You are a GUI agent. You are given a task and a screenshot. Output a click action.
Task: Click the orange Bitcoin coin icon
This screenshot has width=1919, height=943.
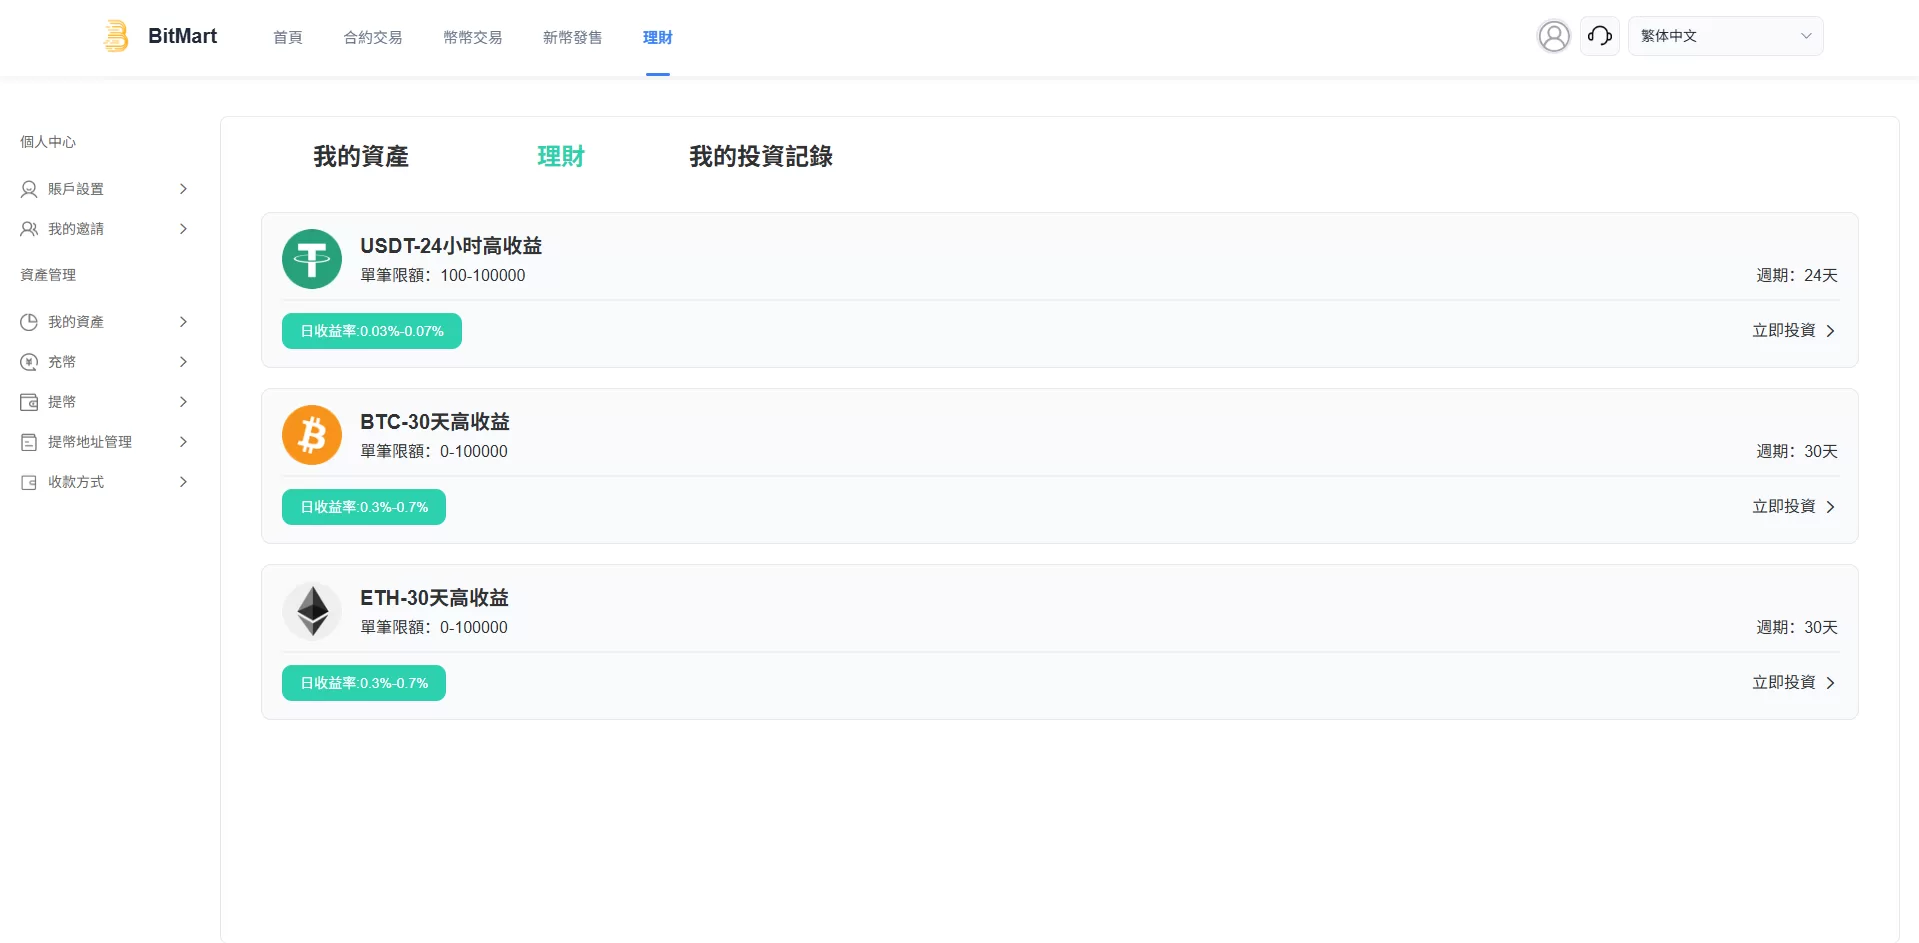[312, 435]
